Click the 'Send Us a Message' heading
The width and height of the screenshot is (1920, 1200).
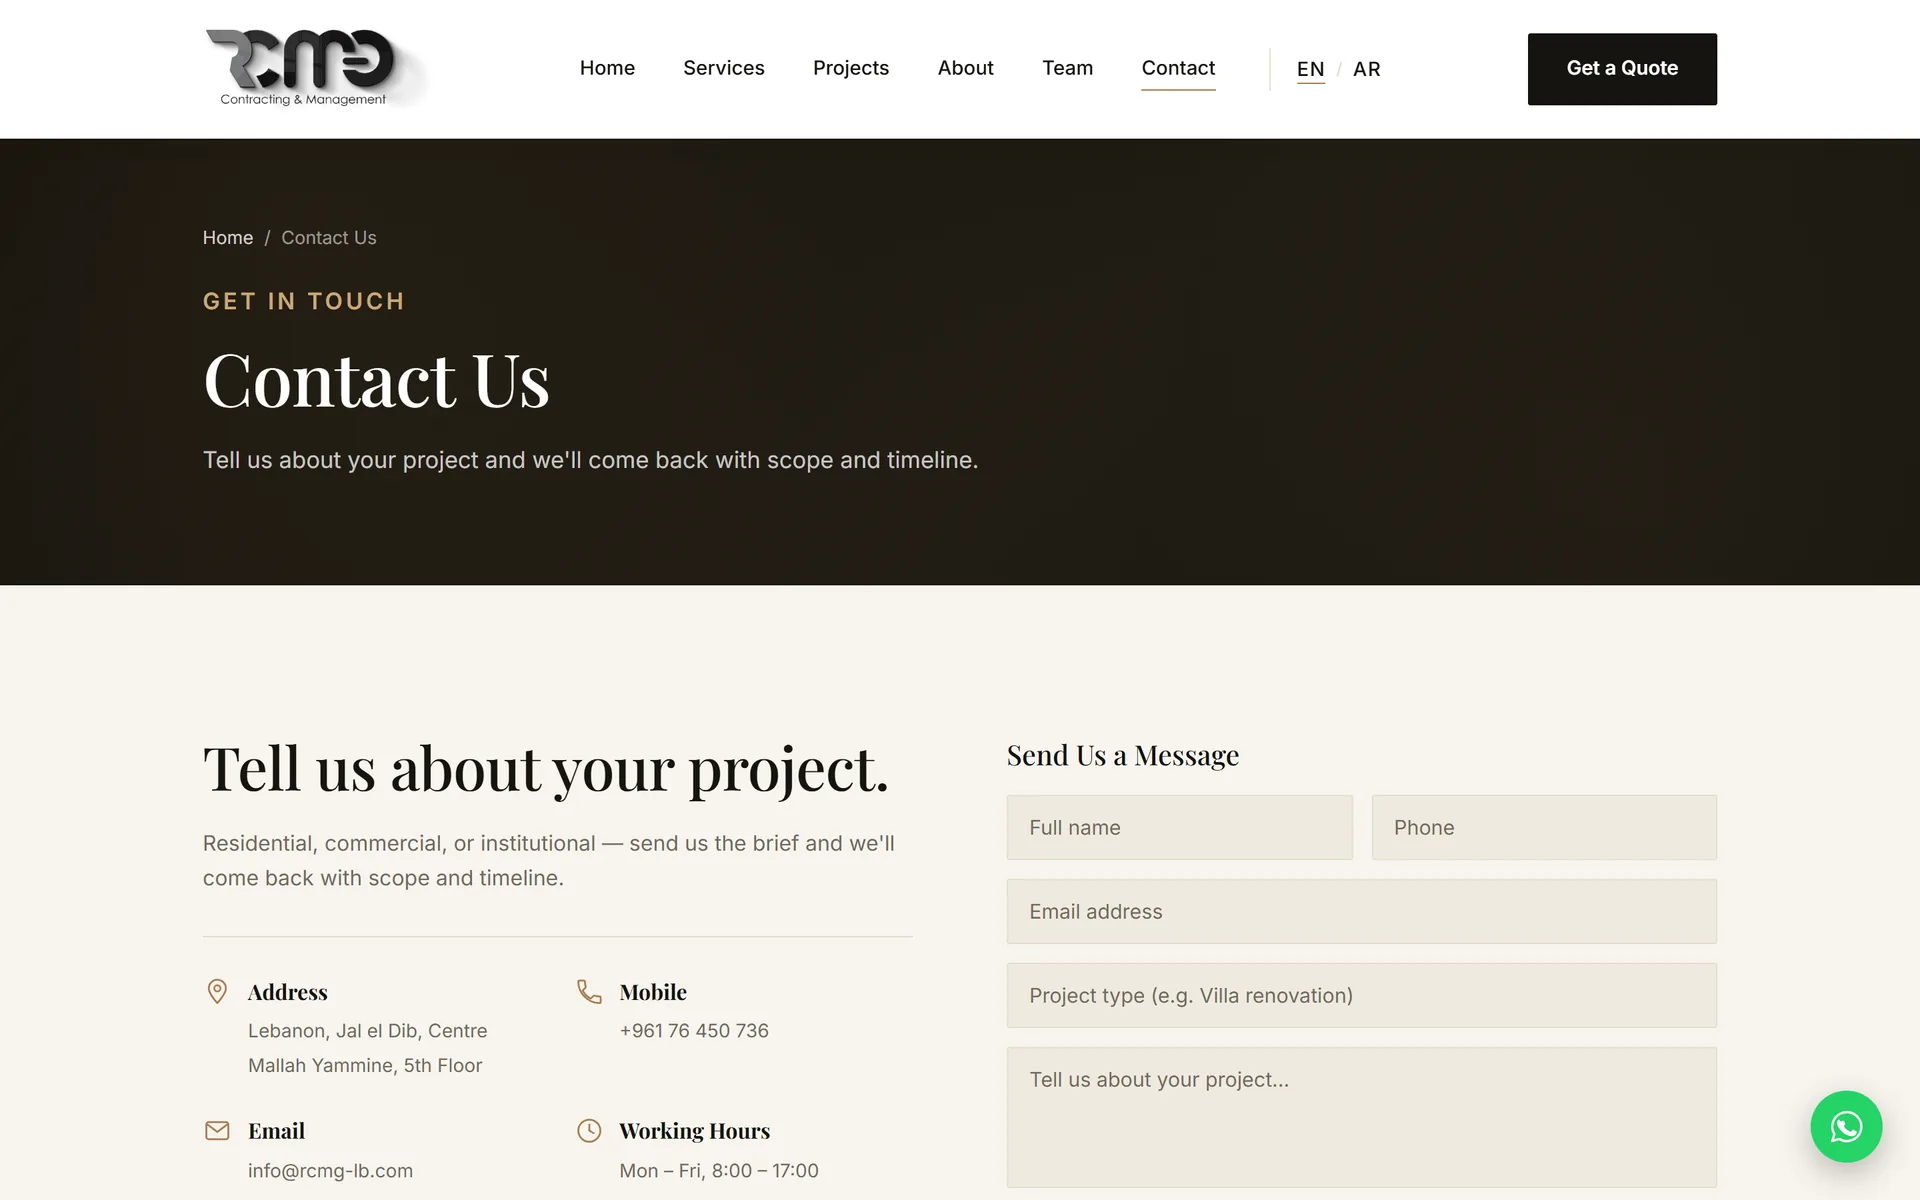pos(1123,755)
